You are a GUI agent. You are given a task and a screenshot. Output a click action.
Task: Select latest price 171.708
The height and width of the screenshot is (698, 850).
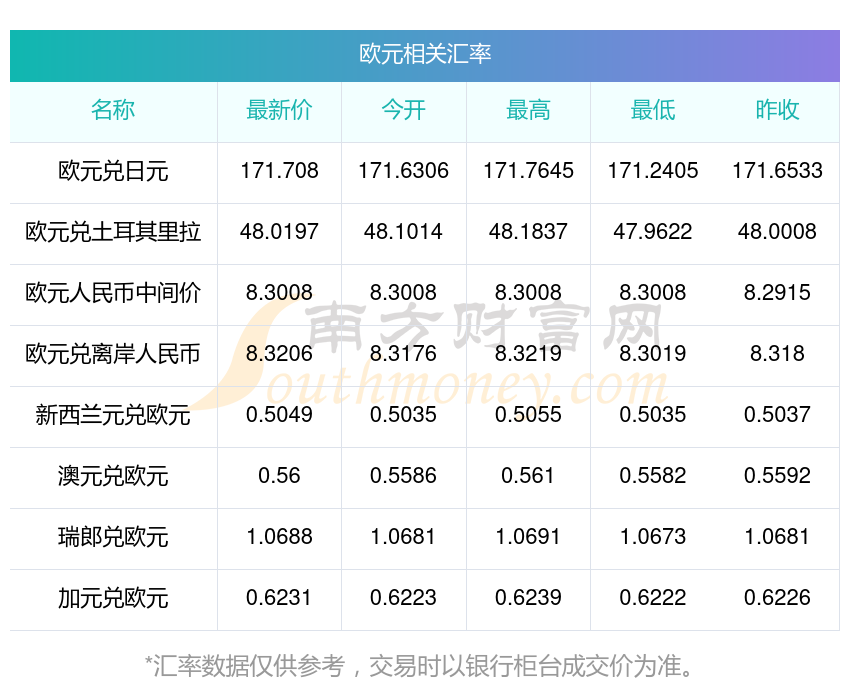[279, 171]
